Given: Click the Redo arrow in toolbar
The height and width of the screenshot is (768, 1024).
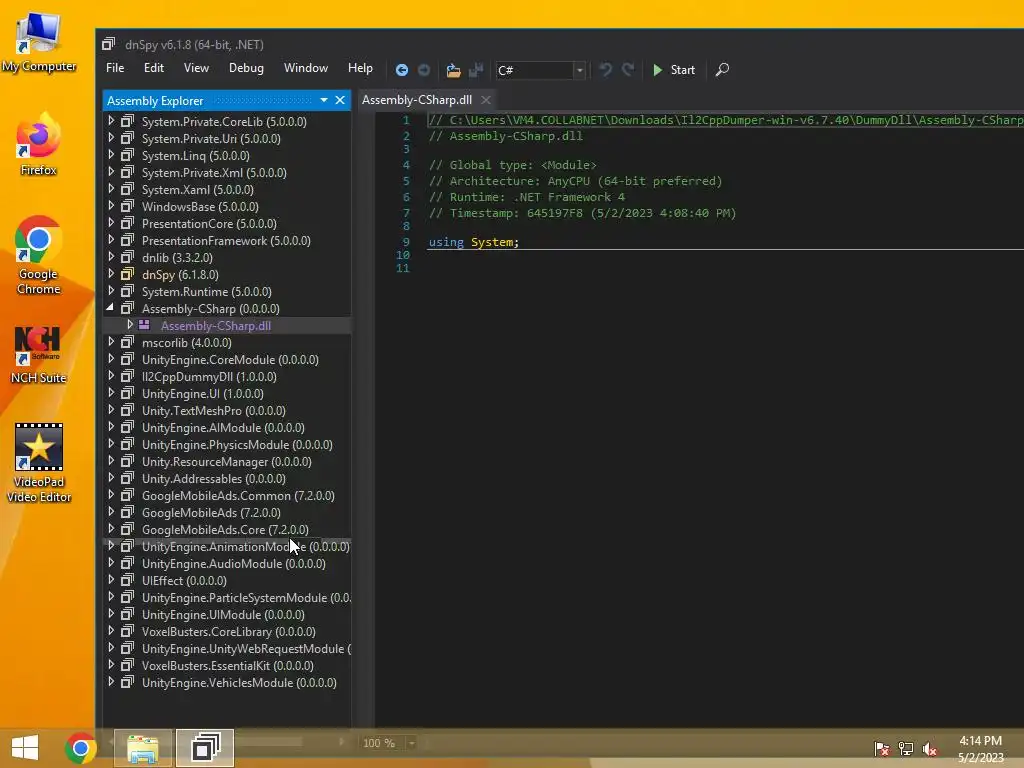Looking at the screenshot, I should click(x=628, y=70).
